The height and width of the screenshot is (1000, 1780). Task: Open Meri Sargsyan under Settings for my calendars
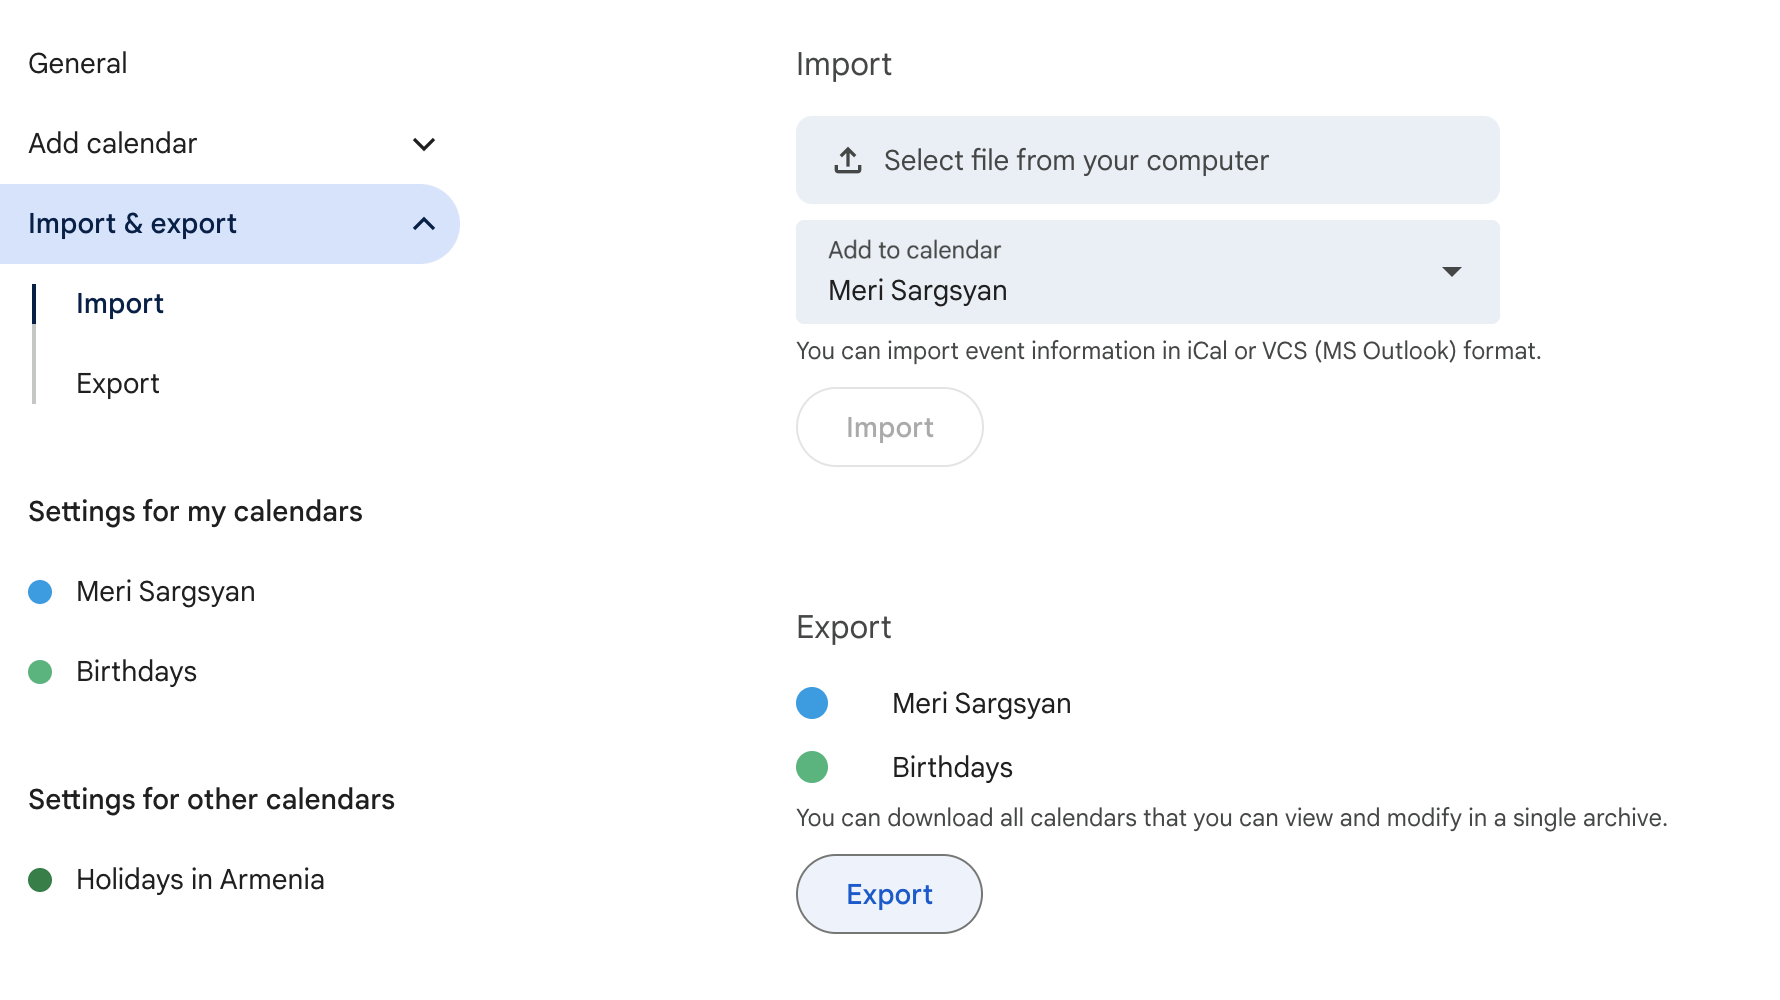click(x=166, y=592)
